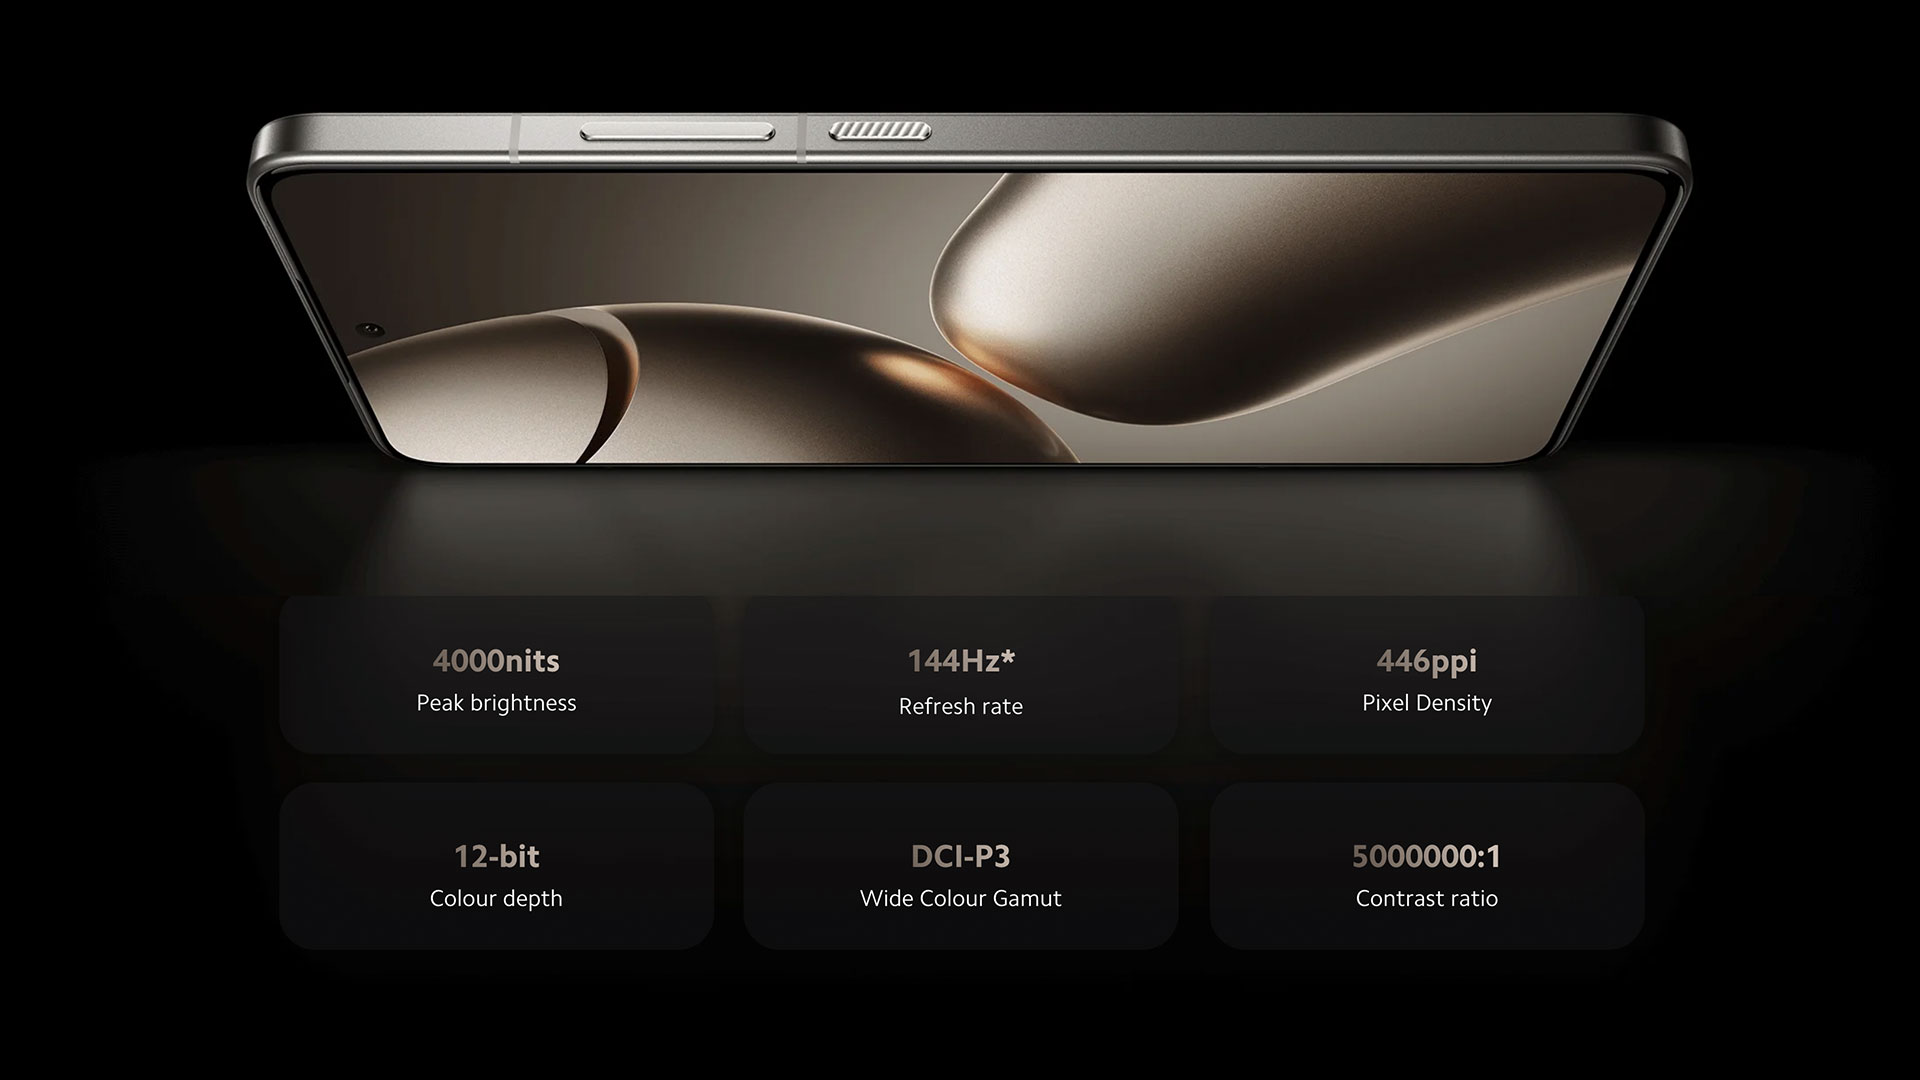This screenshot has height=1080, width=1920.
Task: Click the 12-bit value
Action: 496,857
